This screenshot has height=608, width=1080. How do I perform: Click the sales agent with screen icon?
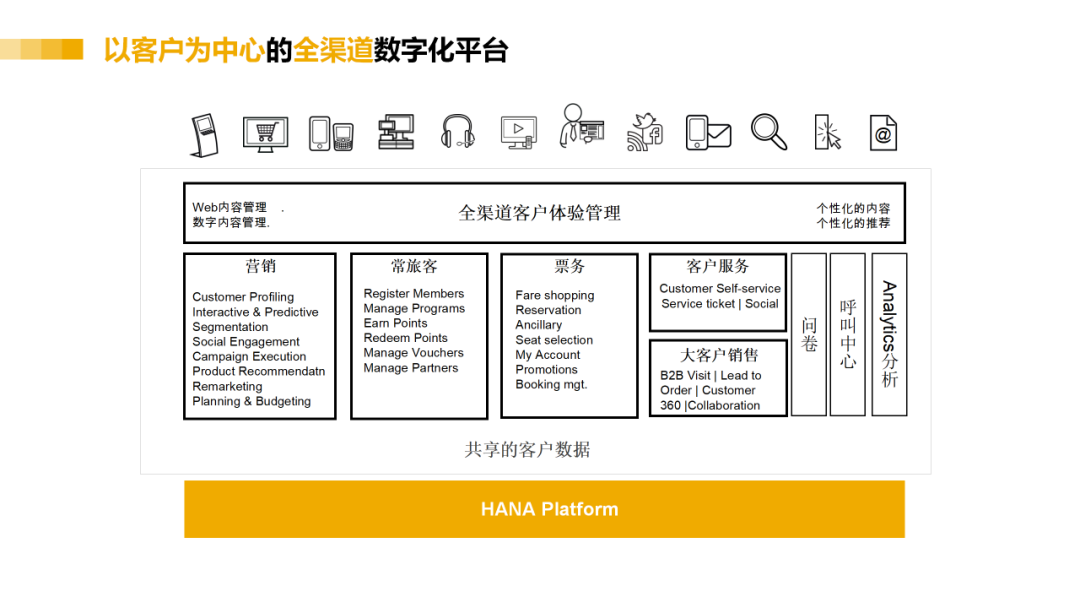[582, 125]
